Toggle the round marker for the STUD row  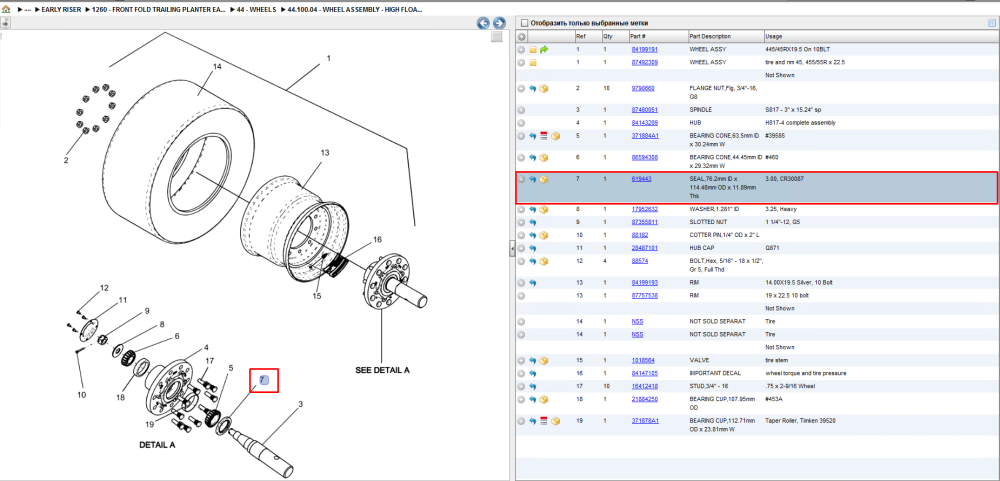pyautogui.click(x=522, y=386)
